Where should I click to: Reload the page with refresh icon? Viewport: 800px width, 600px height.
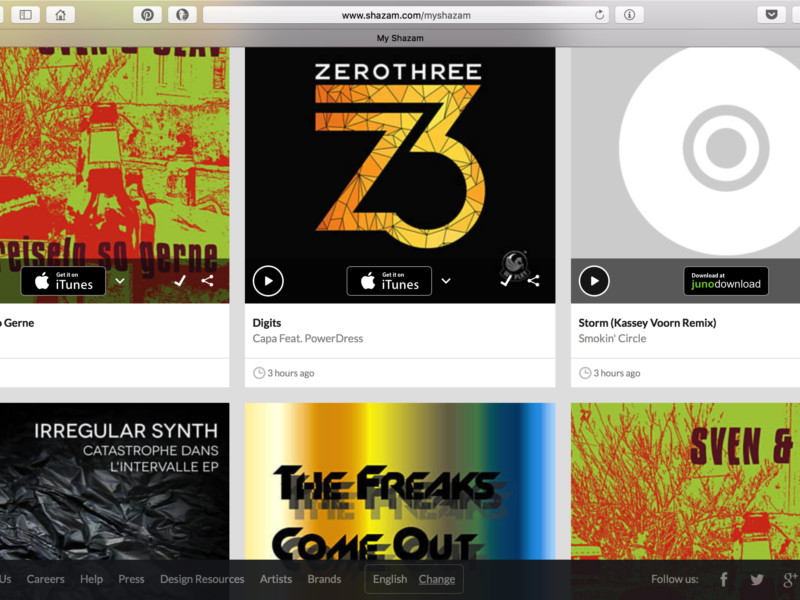pos(599,15)
